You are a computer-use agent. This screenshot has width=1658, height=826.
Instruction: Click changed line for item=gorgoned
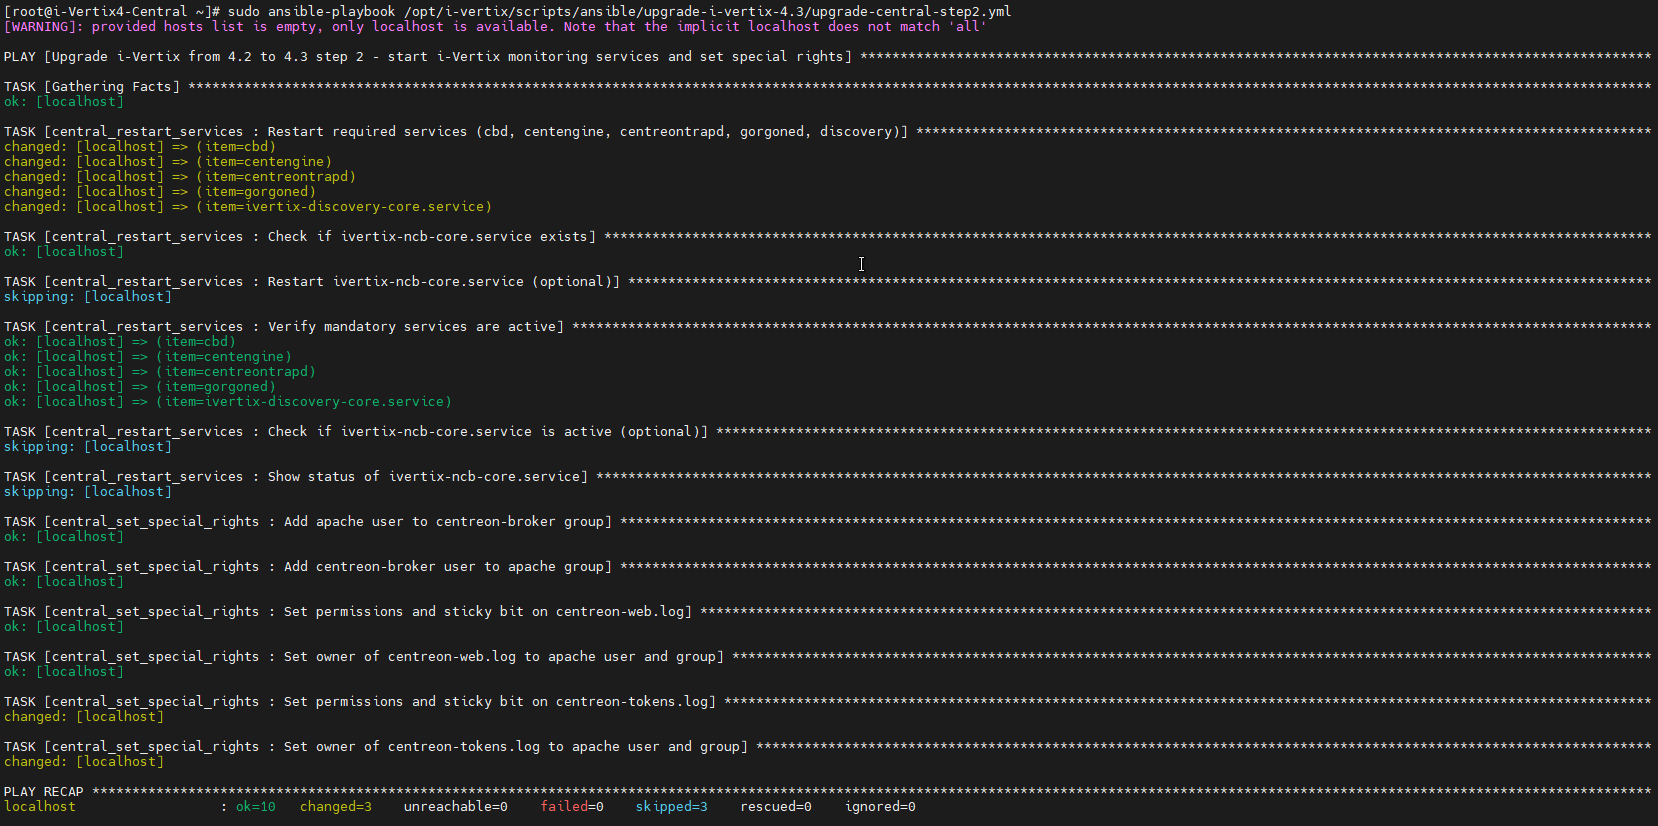(x=160, y=192)
